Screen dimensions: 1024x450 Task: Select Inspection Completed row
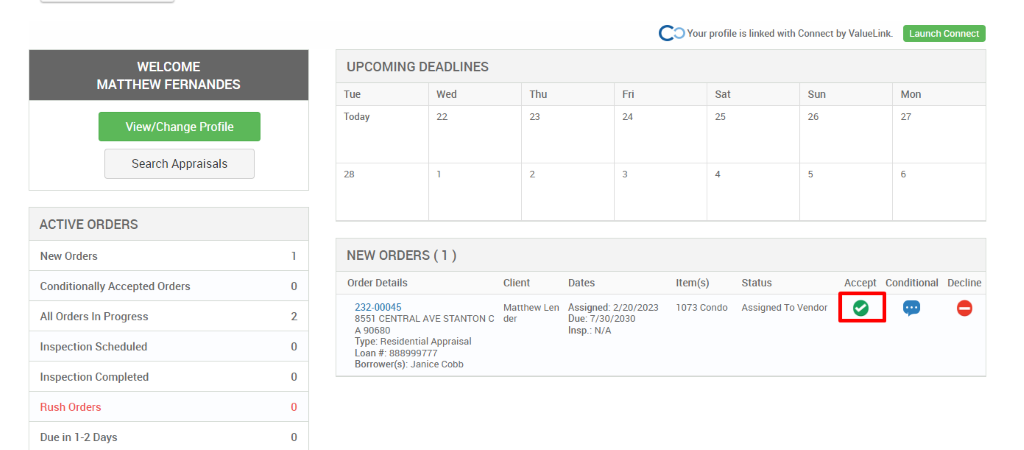[x=168, y=377]
